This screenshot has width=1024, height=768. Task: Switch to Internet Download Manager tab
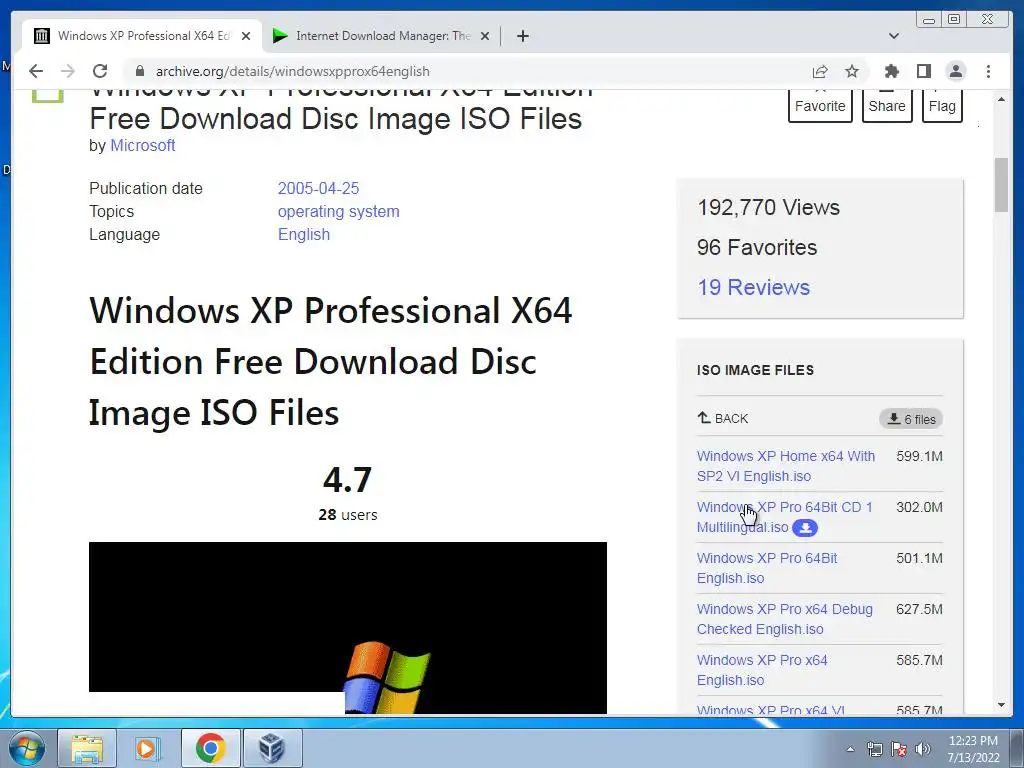pos(381,36)
